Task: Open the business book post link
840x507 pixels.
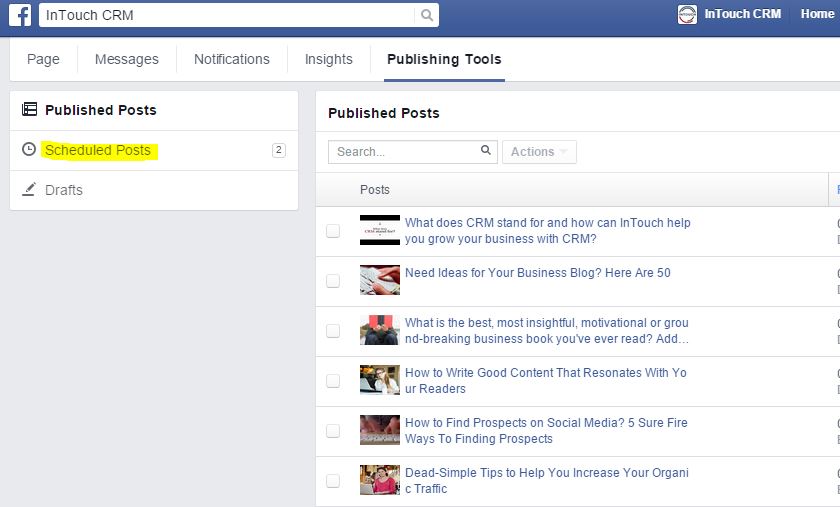Action: tap(546, 331)
